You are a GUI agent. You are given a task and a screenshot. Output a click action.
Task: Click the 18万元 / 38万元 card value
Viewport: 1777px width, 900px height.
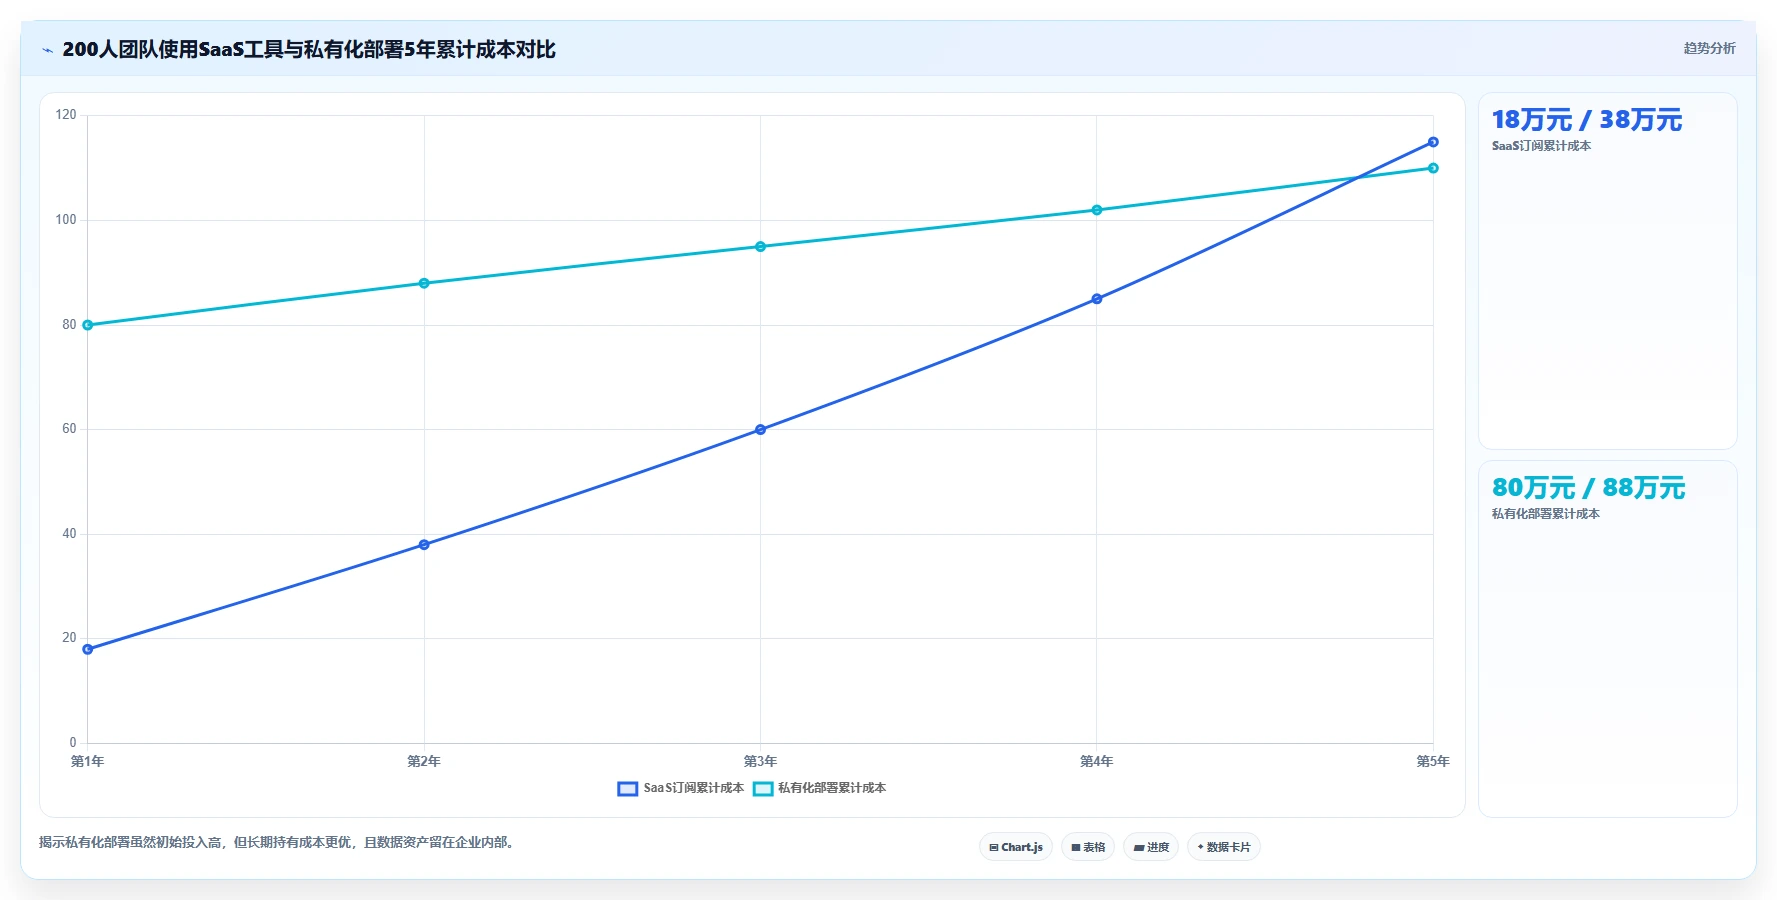1587,120
